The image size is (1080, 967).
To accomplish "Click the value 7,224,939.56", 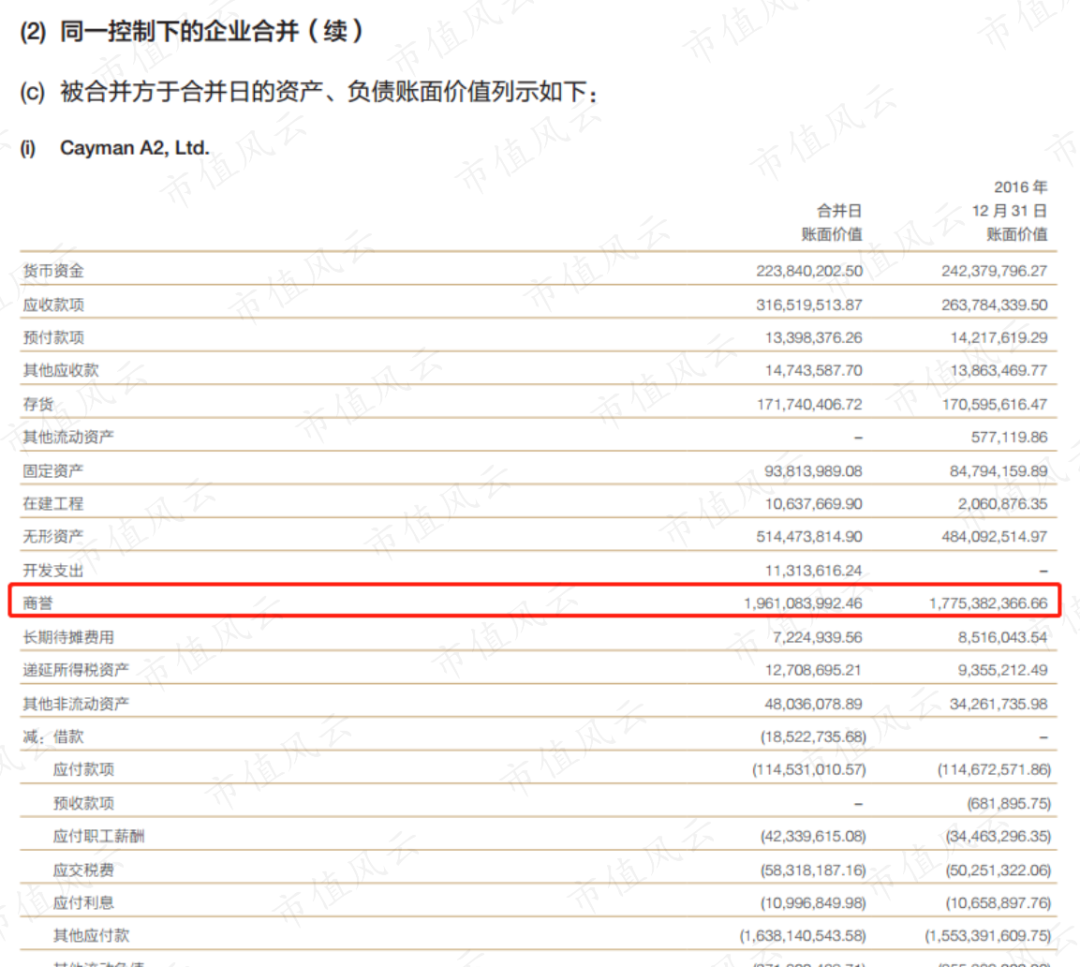I will click(x=818, y=637).
